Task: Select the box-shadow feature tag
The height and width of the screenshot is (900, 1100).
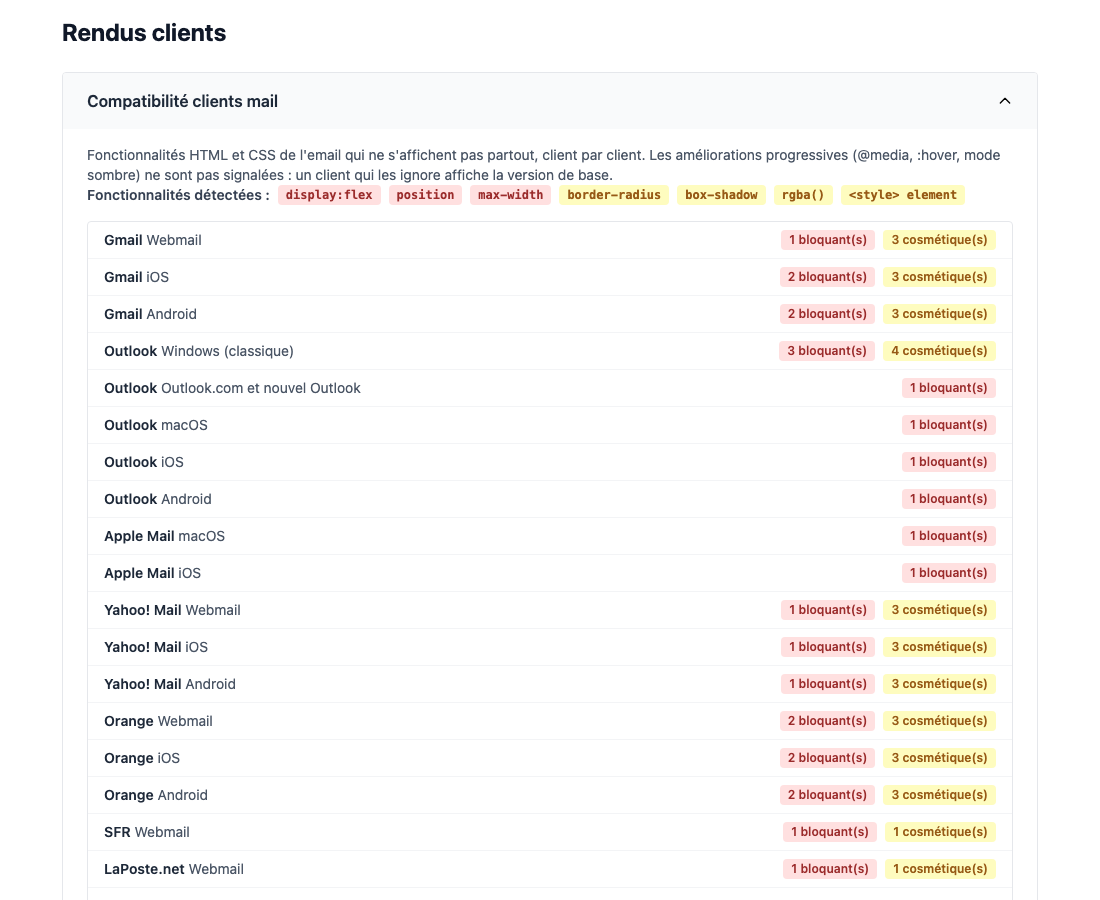Action: (721, 195)
